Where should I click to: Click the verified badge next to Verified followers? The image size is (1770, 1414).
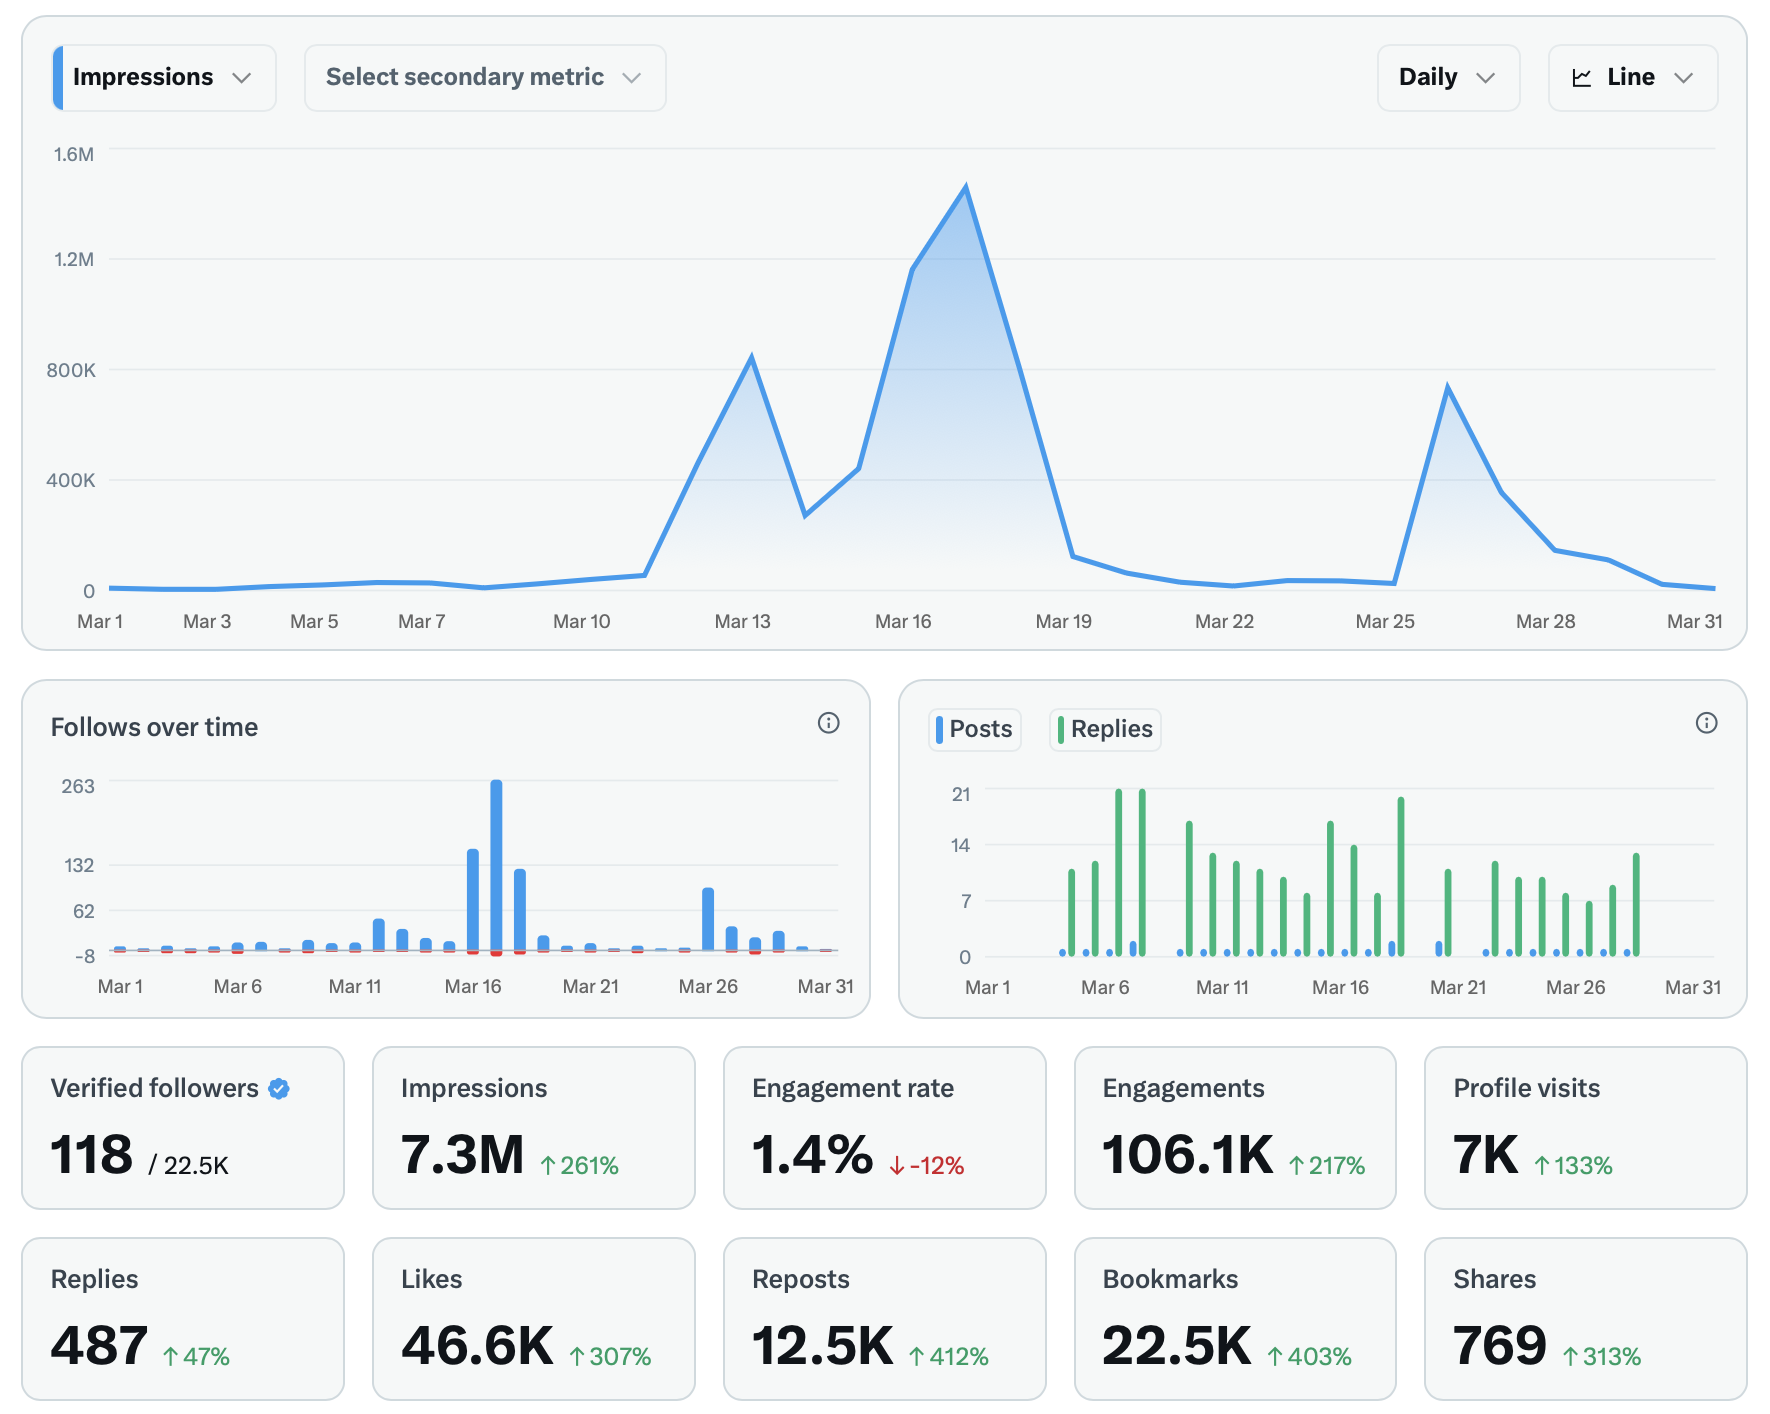(x=280, y=1089)
